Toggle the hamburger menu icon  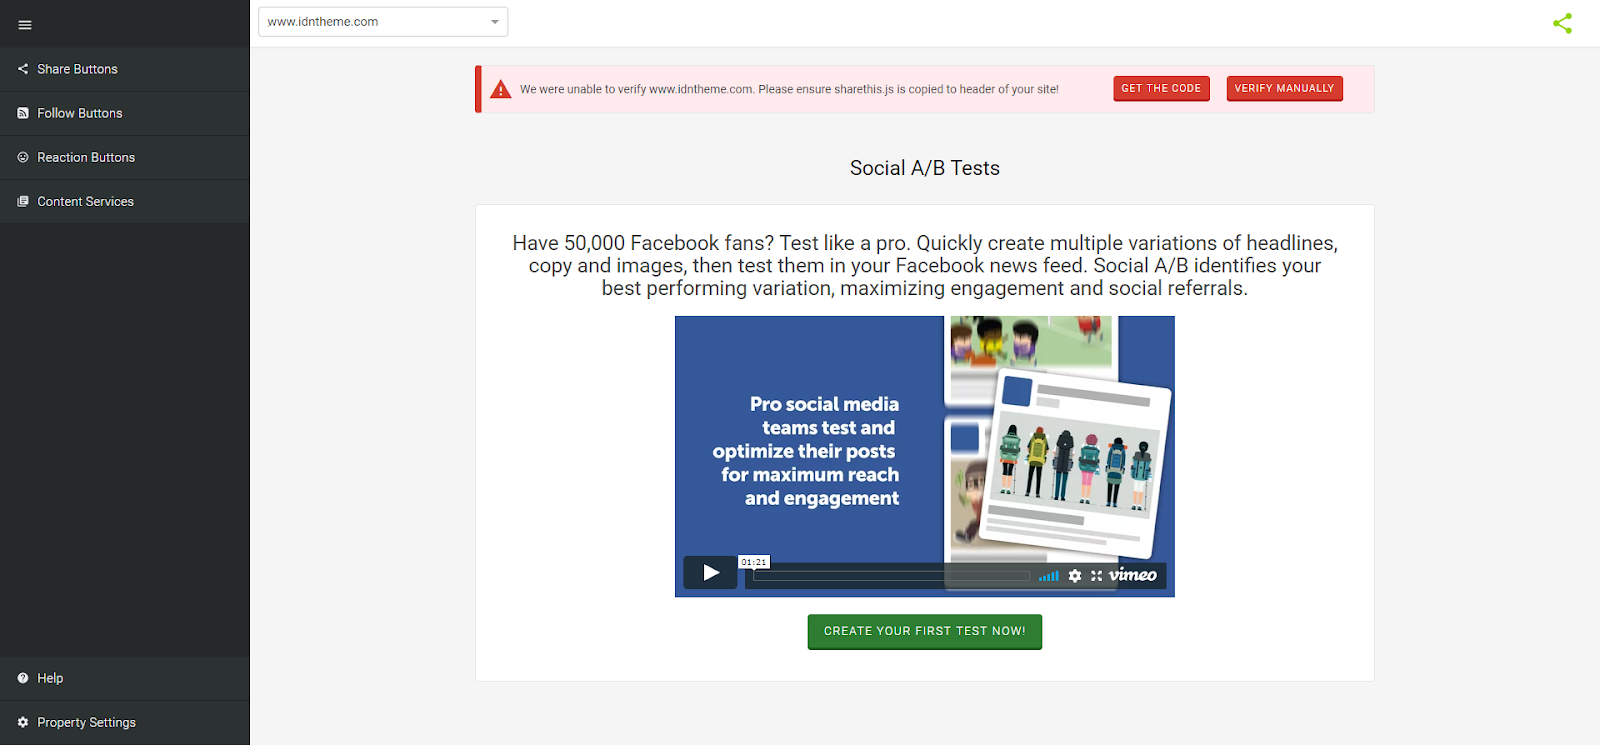[x=25, y=25]
